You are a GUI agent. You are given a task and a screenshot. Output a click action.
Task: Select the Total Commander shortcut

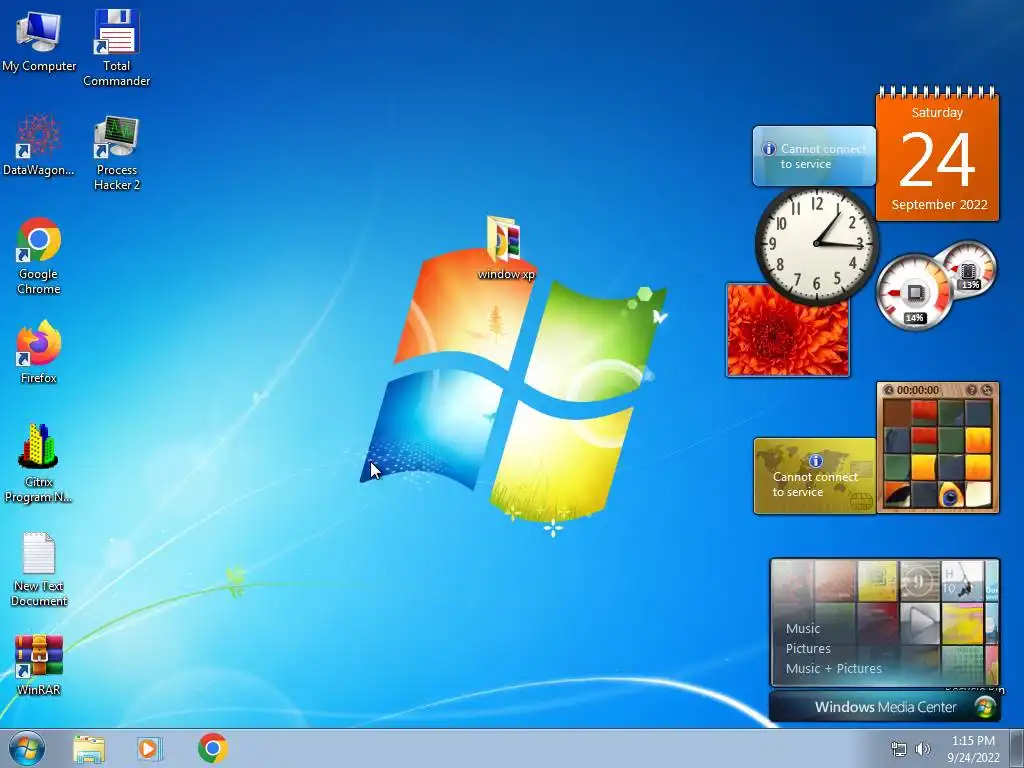coord(116,47)
